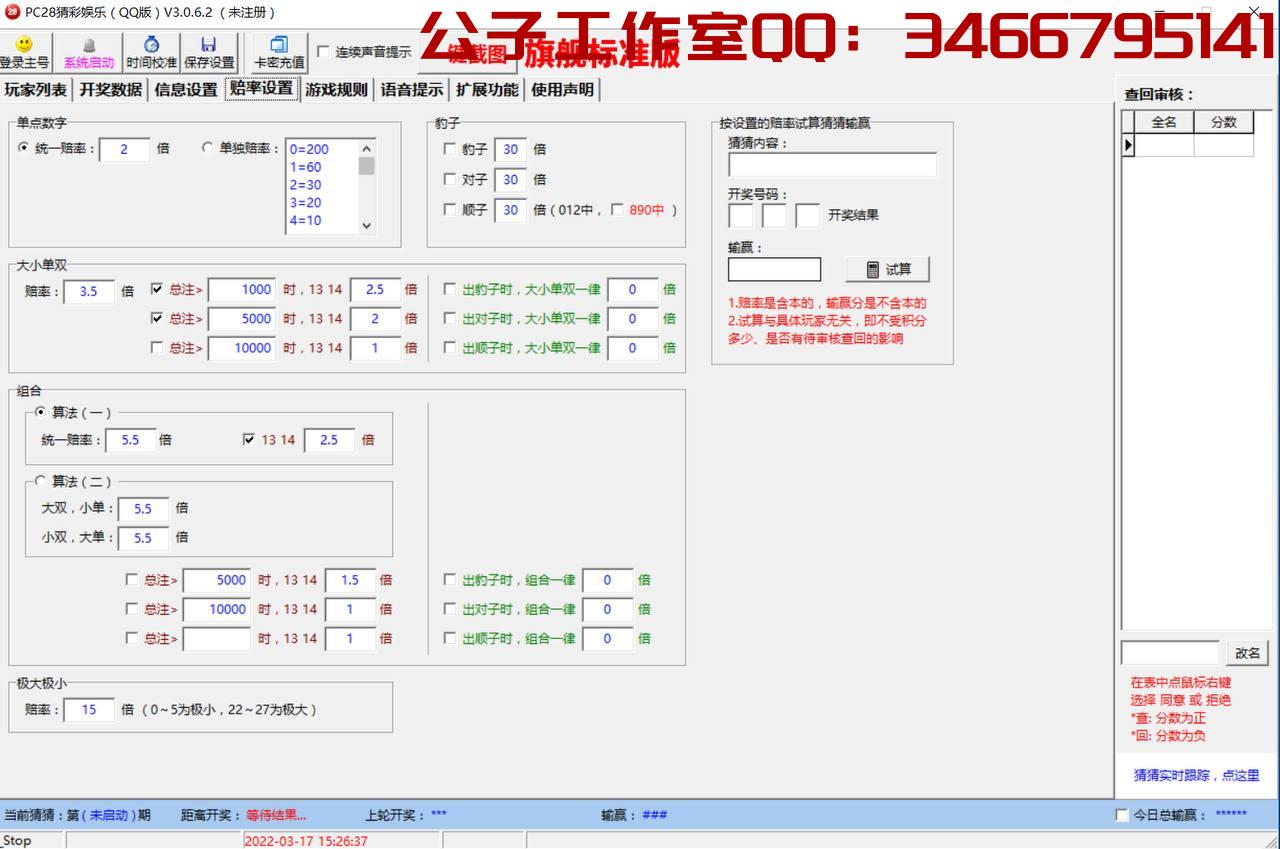The height and width of the screenshot is (849, 1280).
Task: Check 总注>10000 checkbox in 大小单双
Action: (157, 348)
